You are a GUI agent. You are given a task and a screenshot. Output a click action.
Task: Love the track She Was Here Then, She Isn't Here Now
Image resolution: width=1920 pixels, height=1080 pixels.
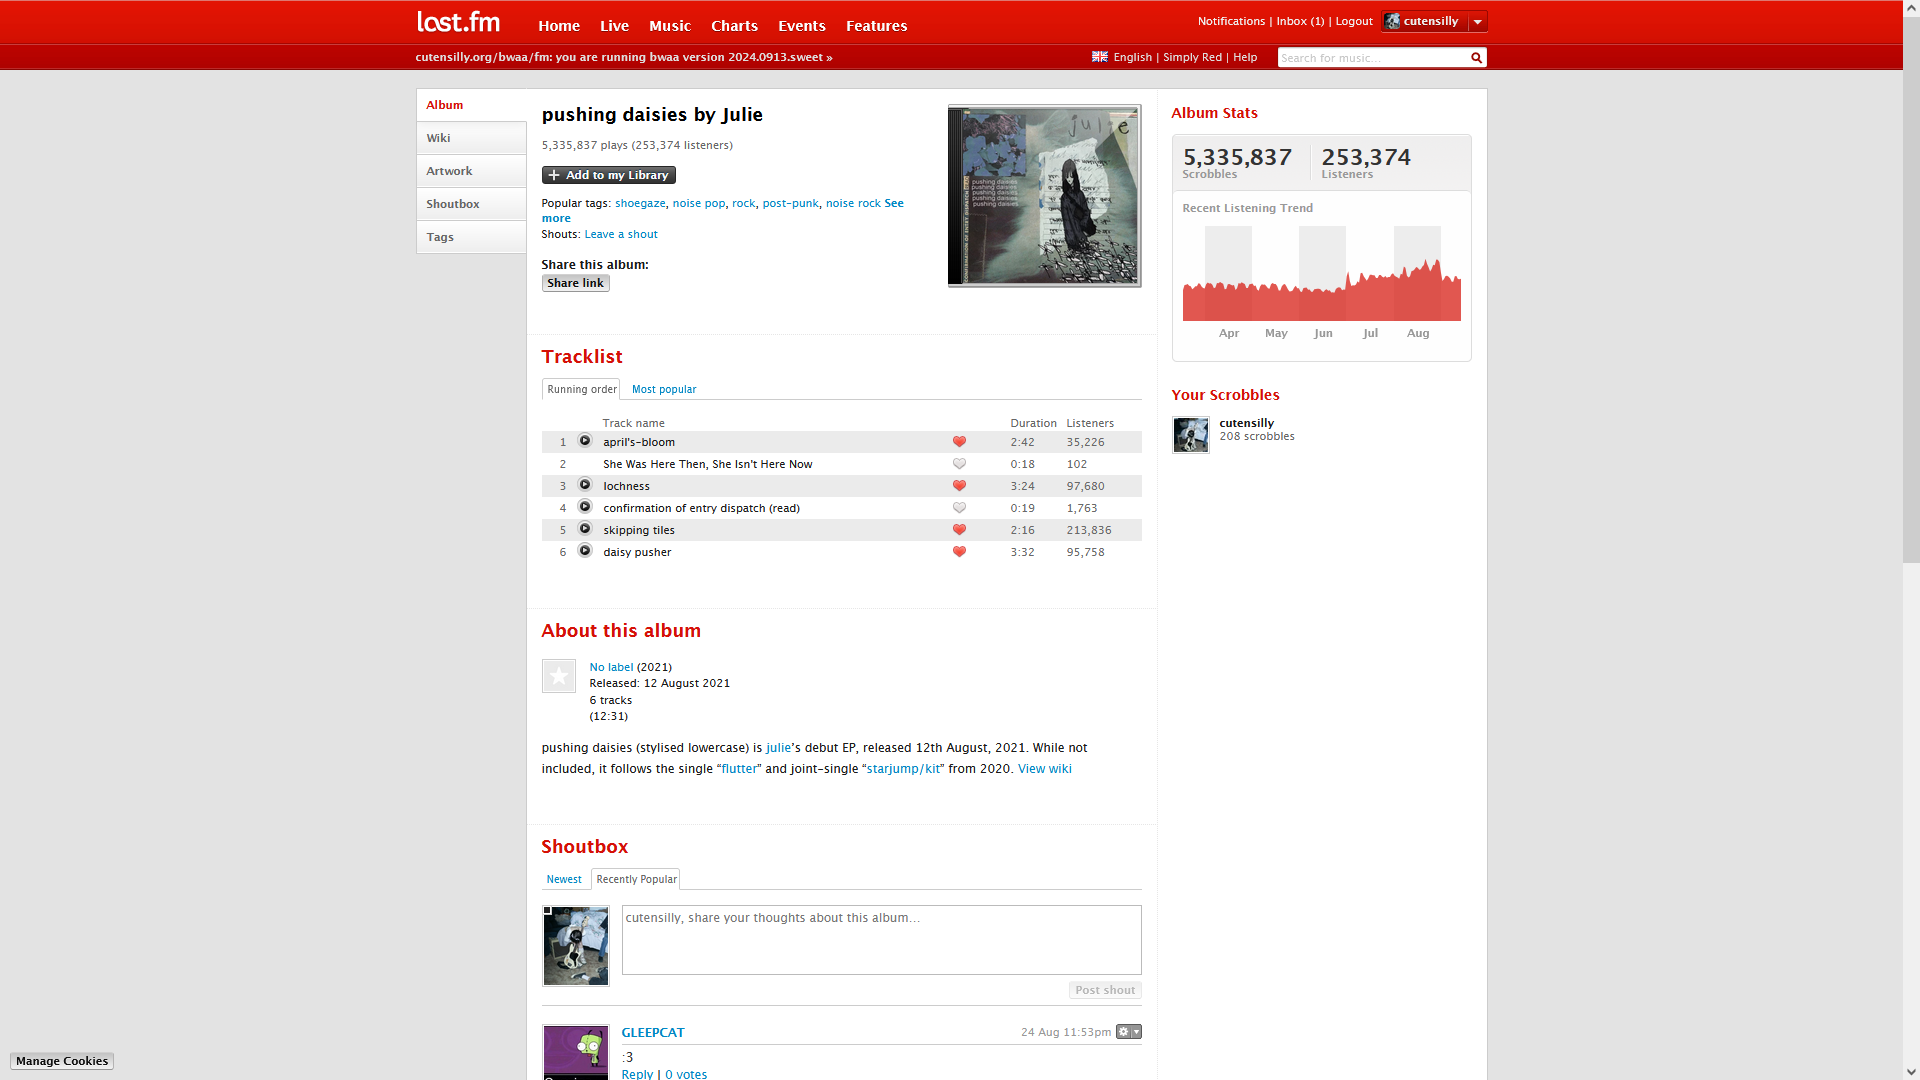click(959, 464)
